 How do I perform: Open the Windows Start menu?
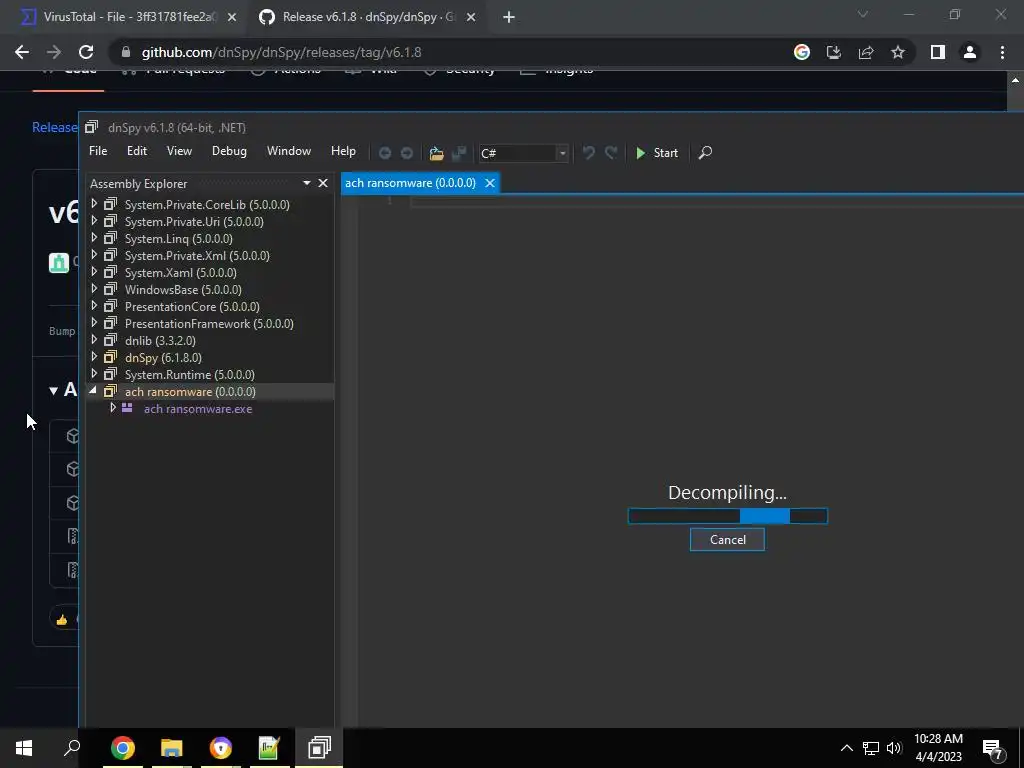pos(24,748)
